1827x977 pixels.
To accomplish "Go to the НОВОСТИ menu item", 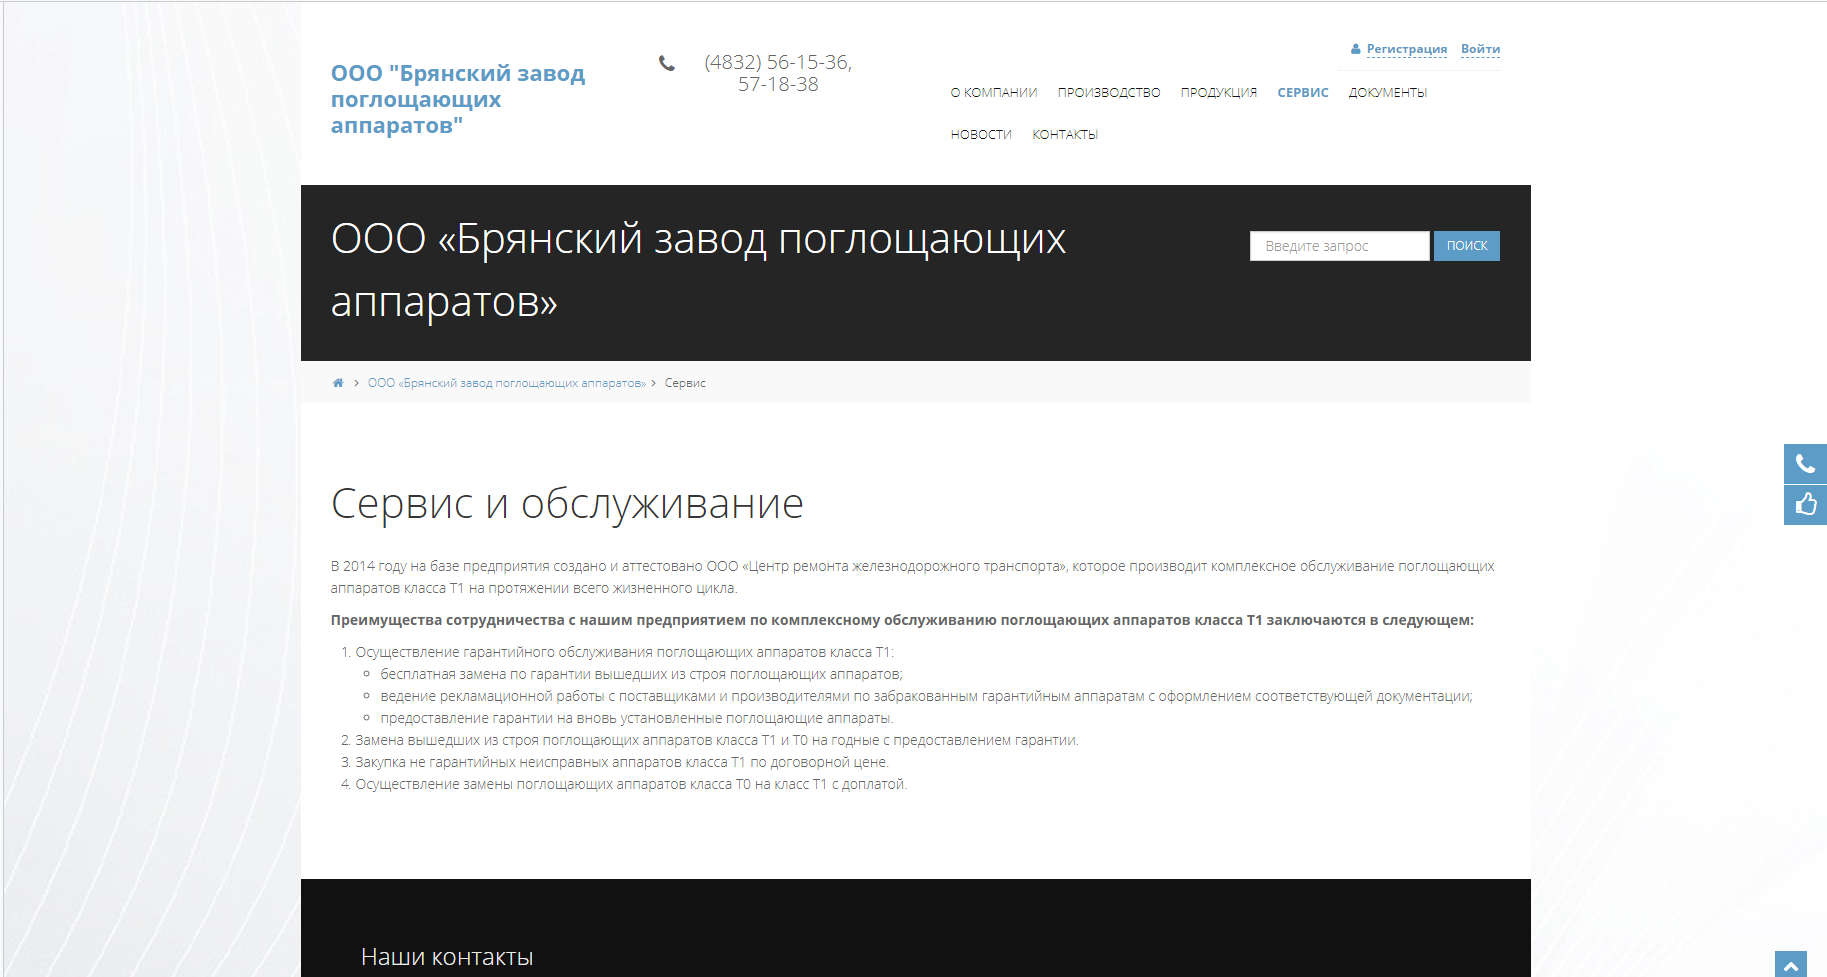I will point(981,134).
